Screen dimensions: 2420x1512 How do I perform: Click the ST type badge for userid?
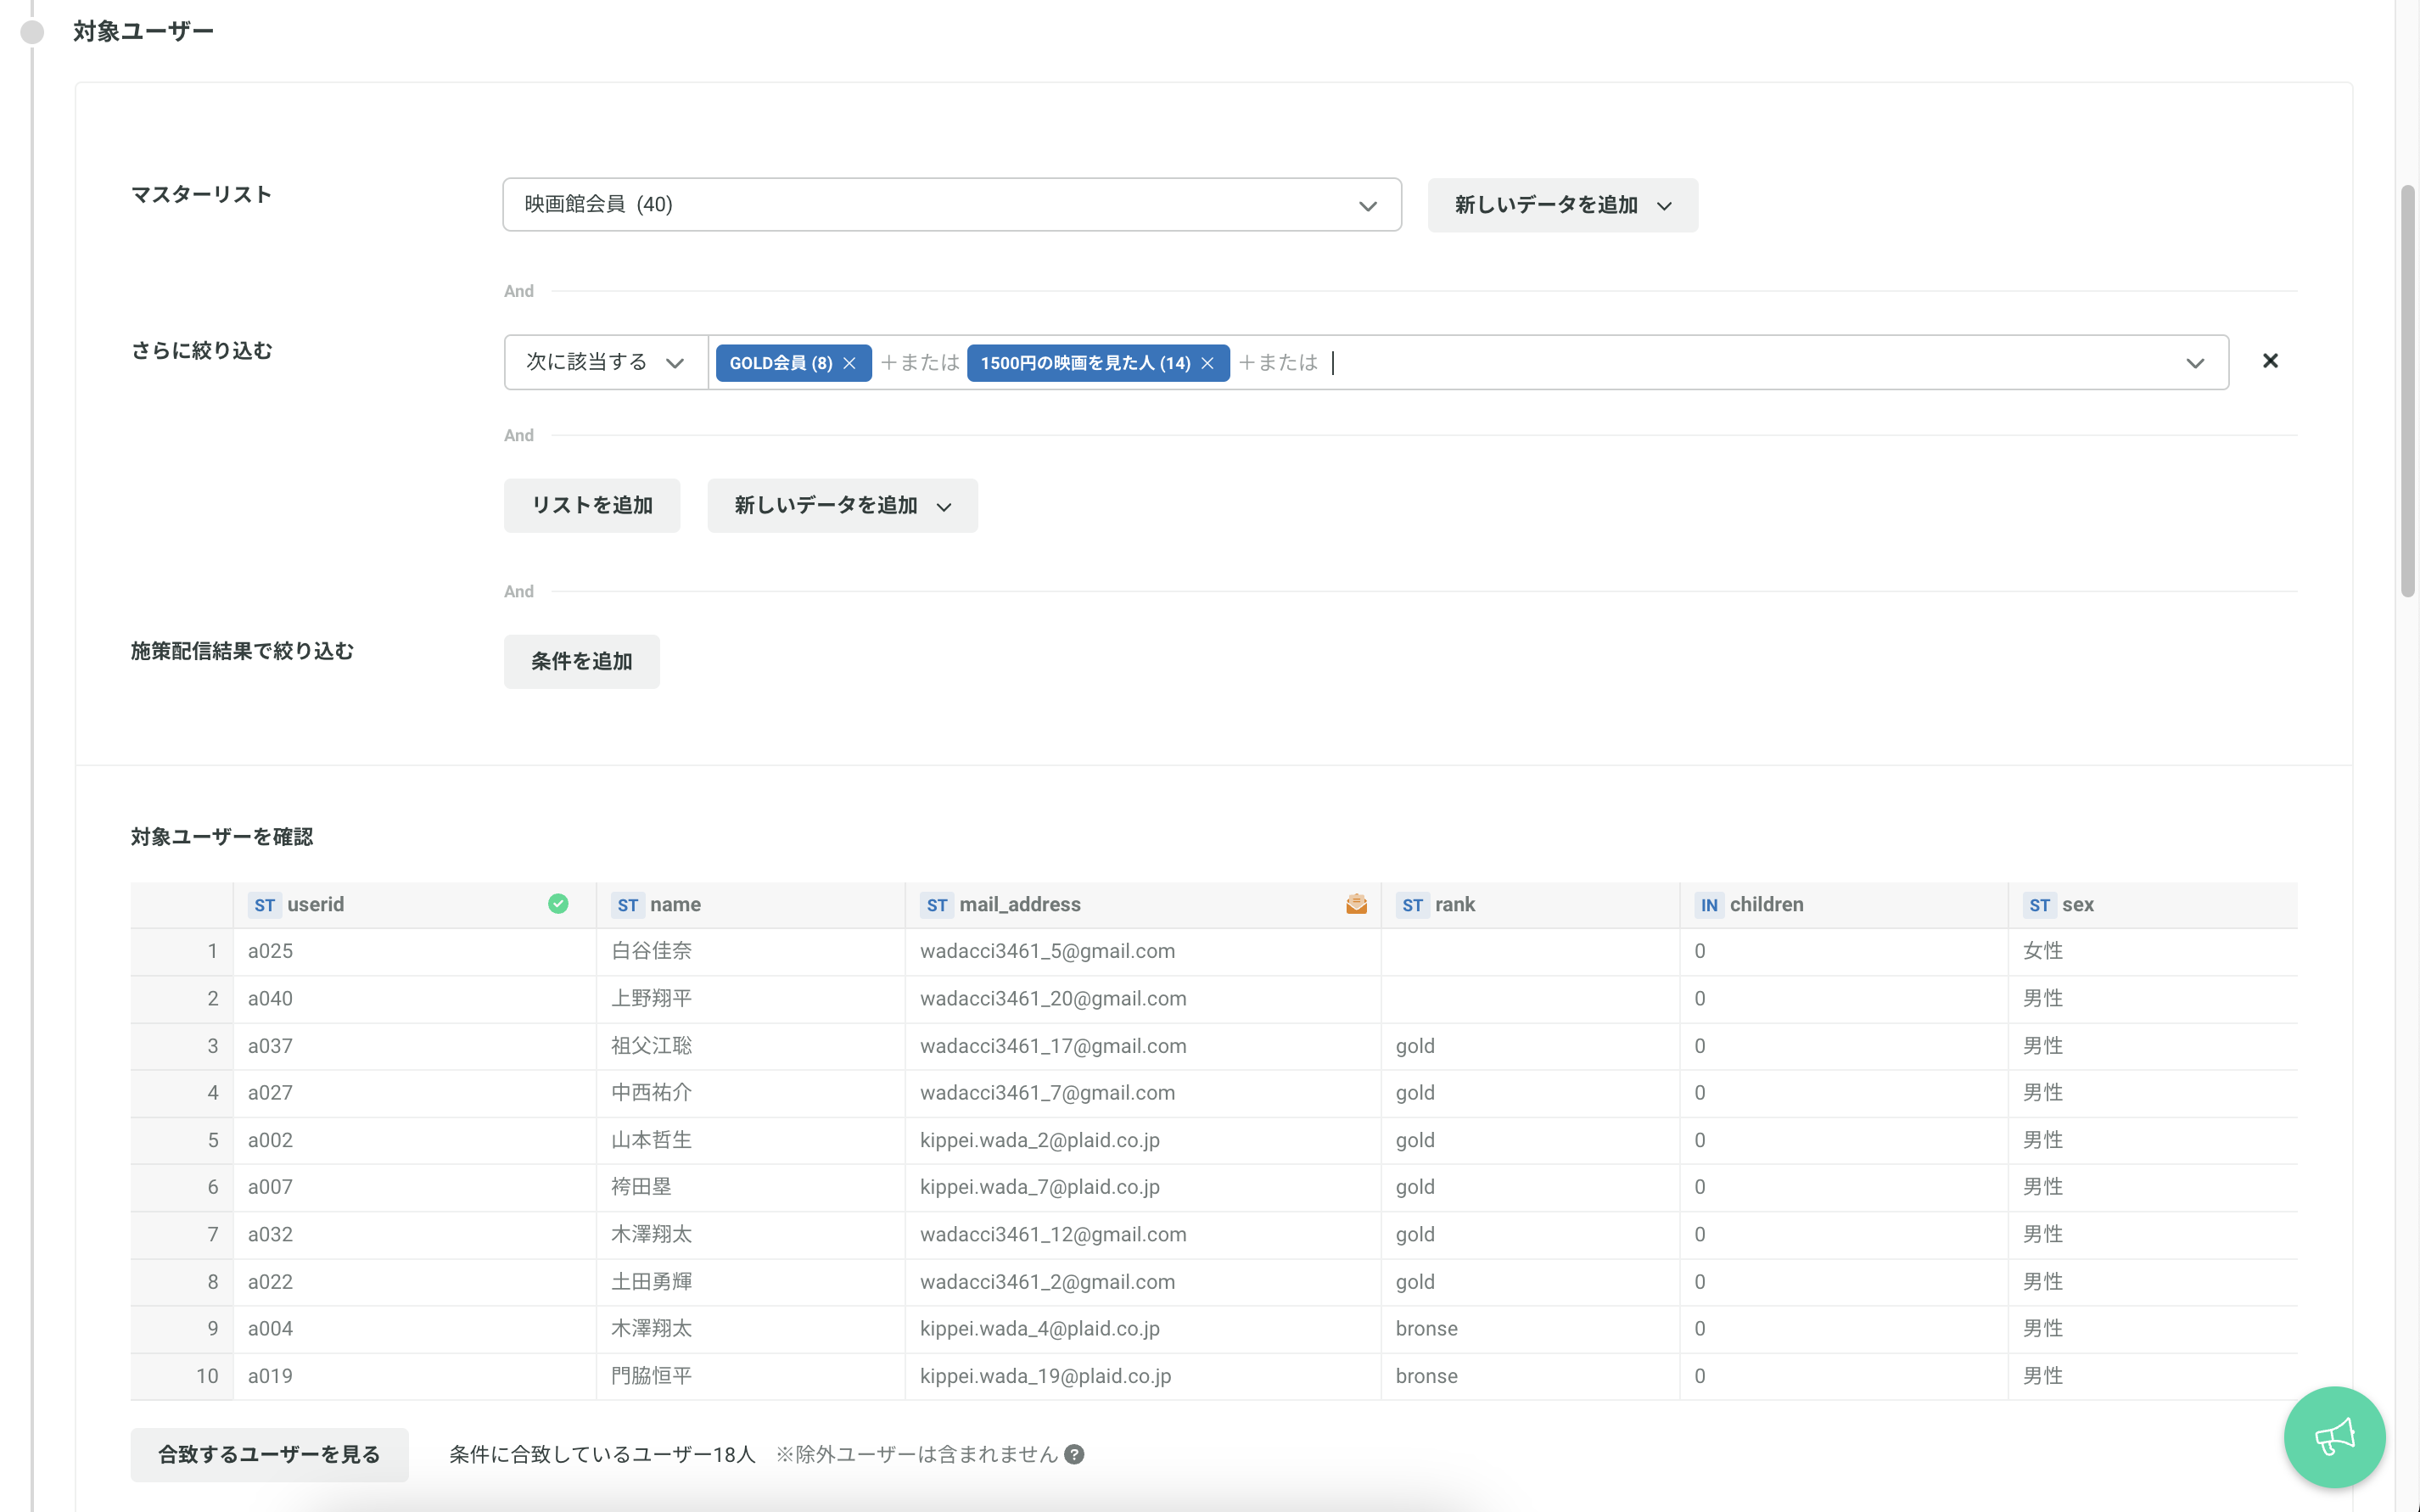pyautogui.click(x=264, y=905)
